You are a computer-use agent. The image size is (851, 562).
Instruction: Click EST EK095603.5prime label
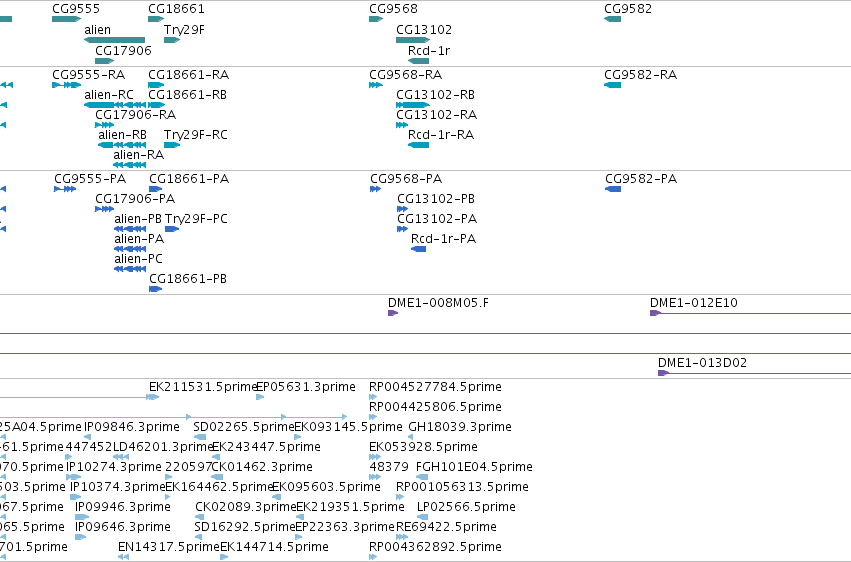[x=326, y=487]
